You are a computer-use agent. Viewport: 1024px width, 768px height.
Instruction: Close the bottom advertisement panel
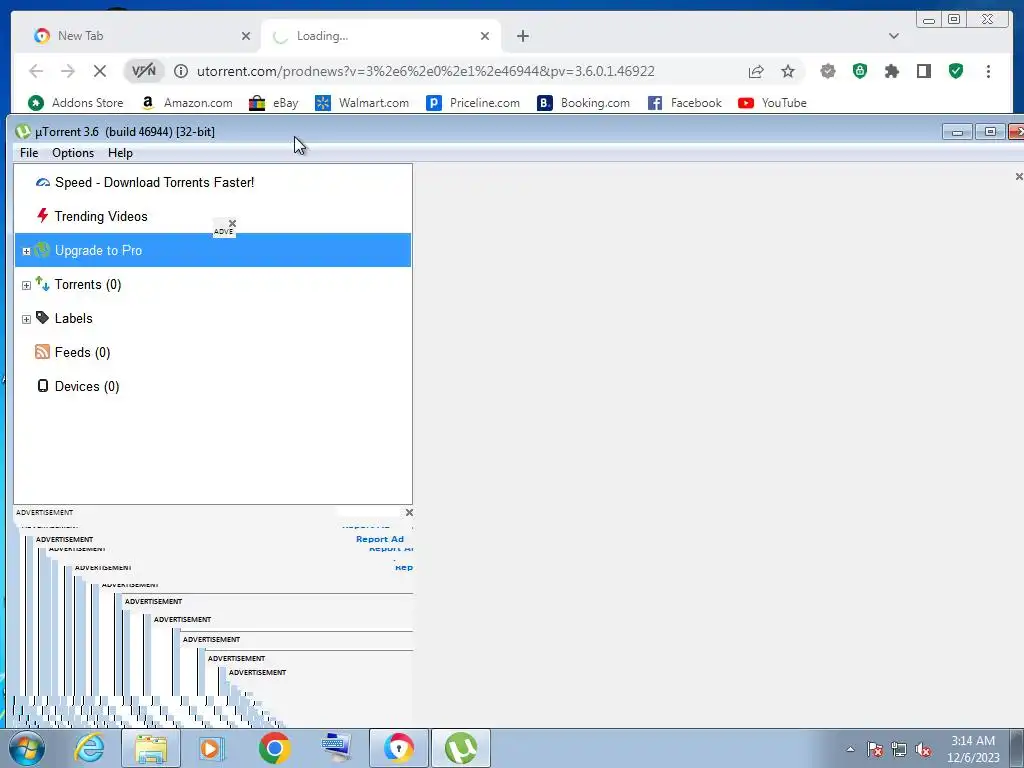tap(409, 513)
